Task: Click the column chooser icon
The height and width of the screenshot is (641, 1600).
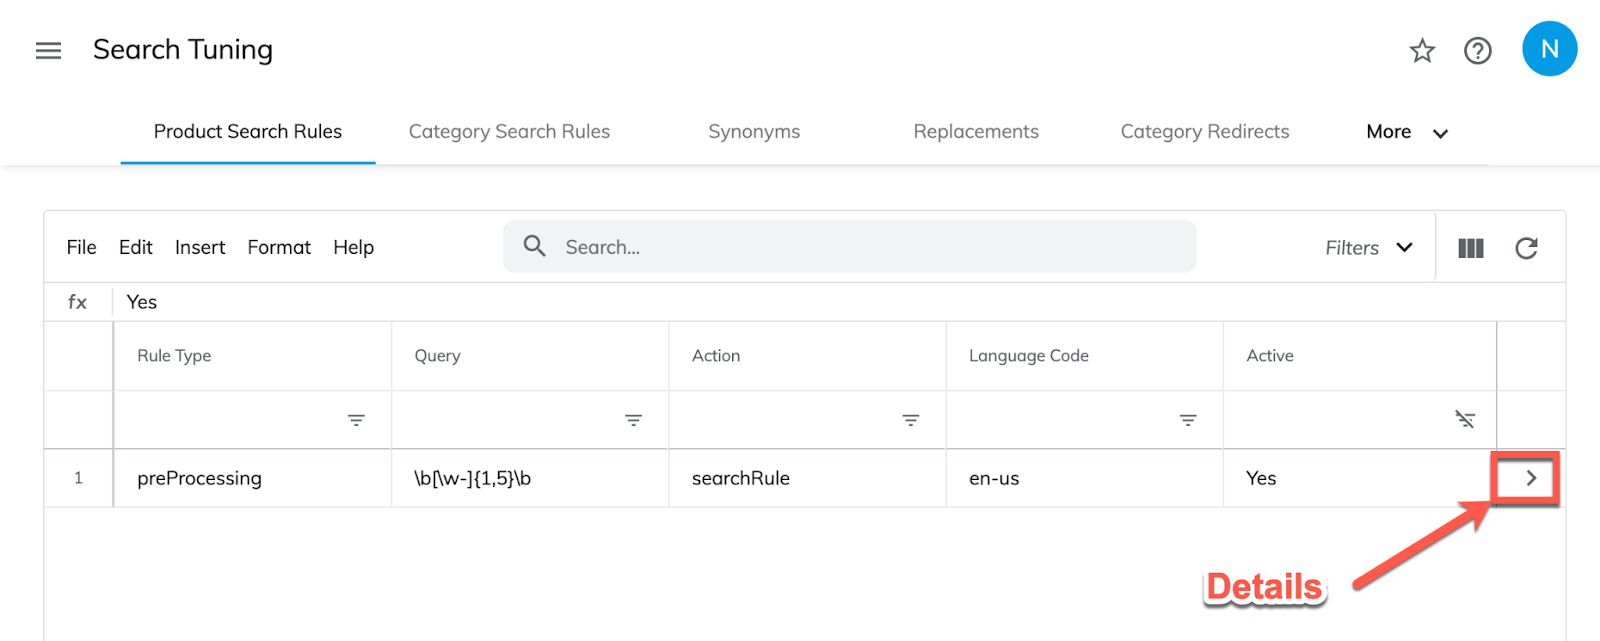Action: point(1470,248)
